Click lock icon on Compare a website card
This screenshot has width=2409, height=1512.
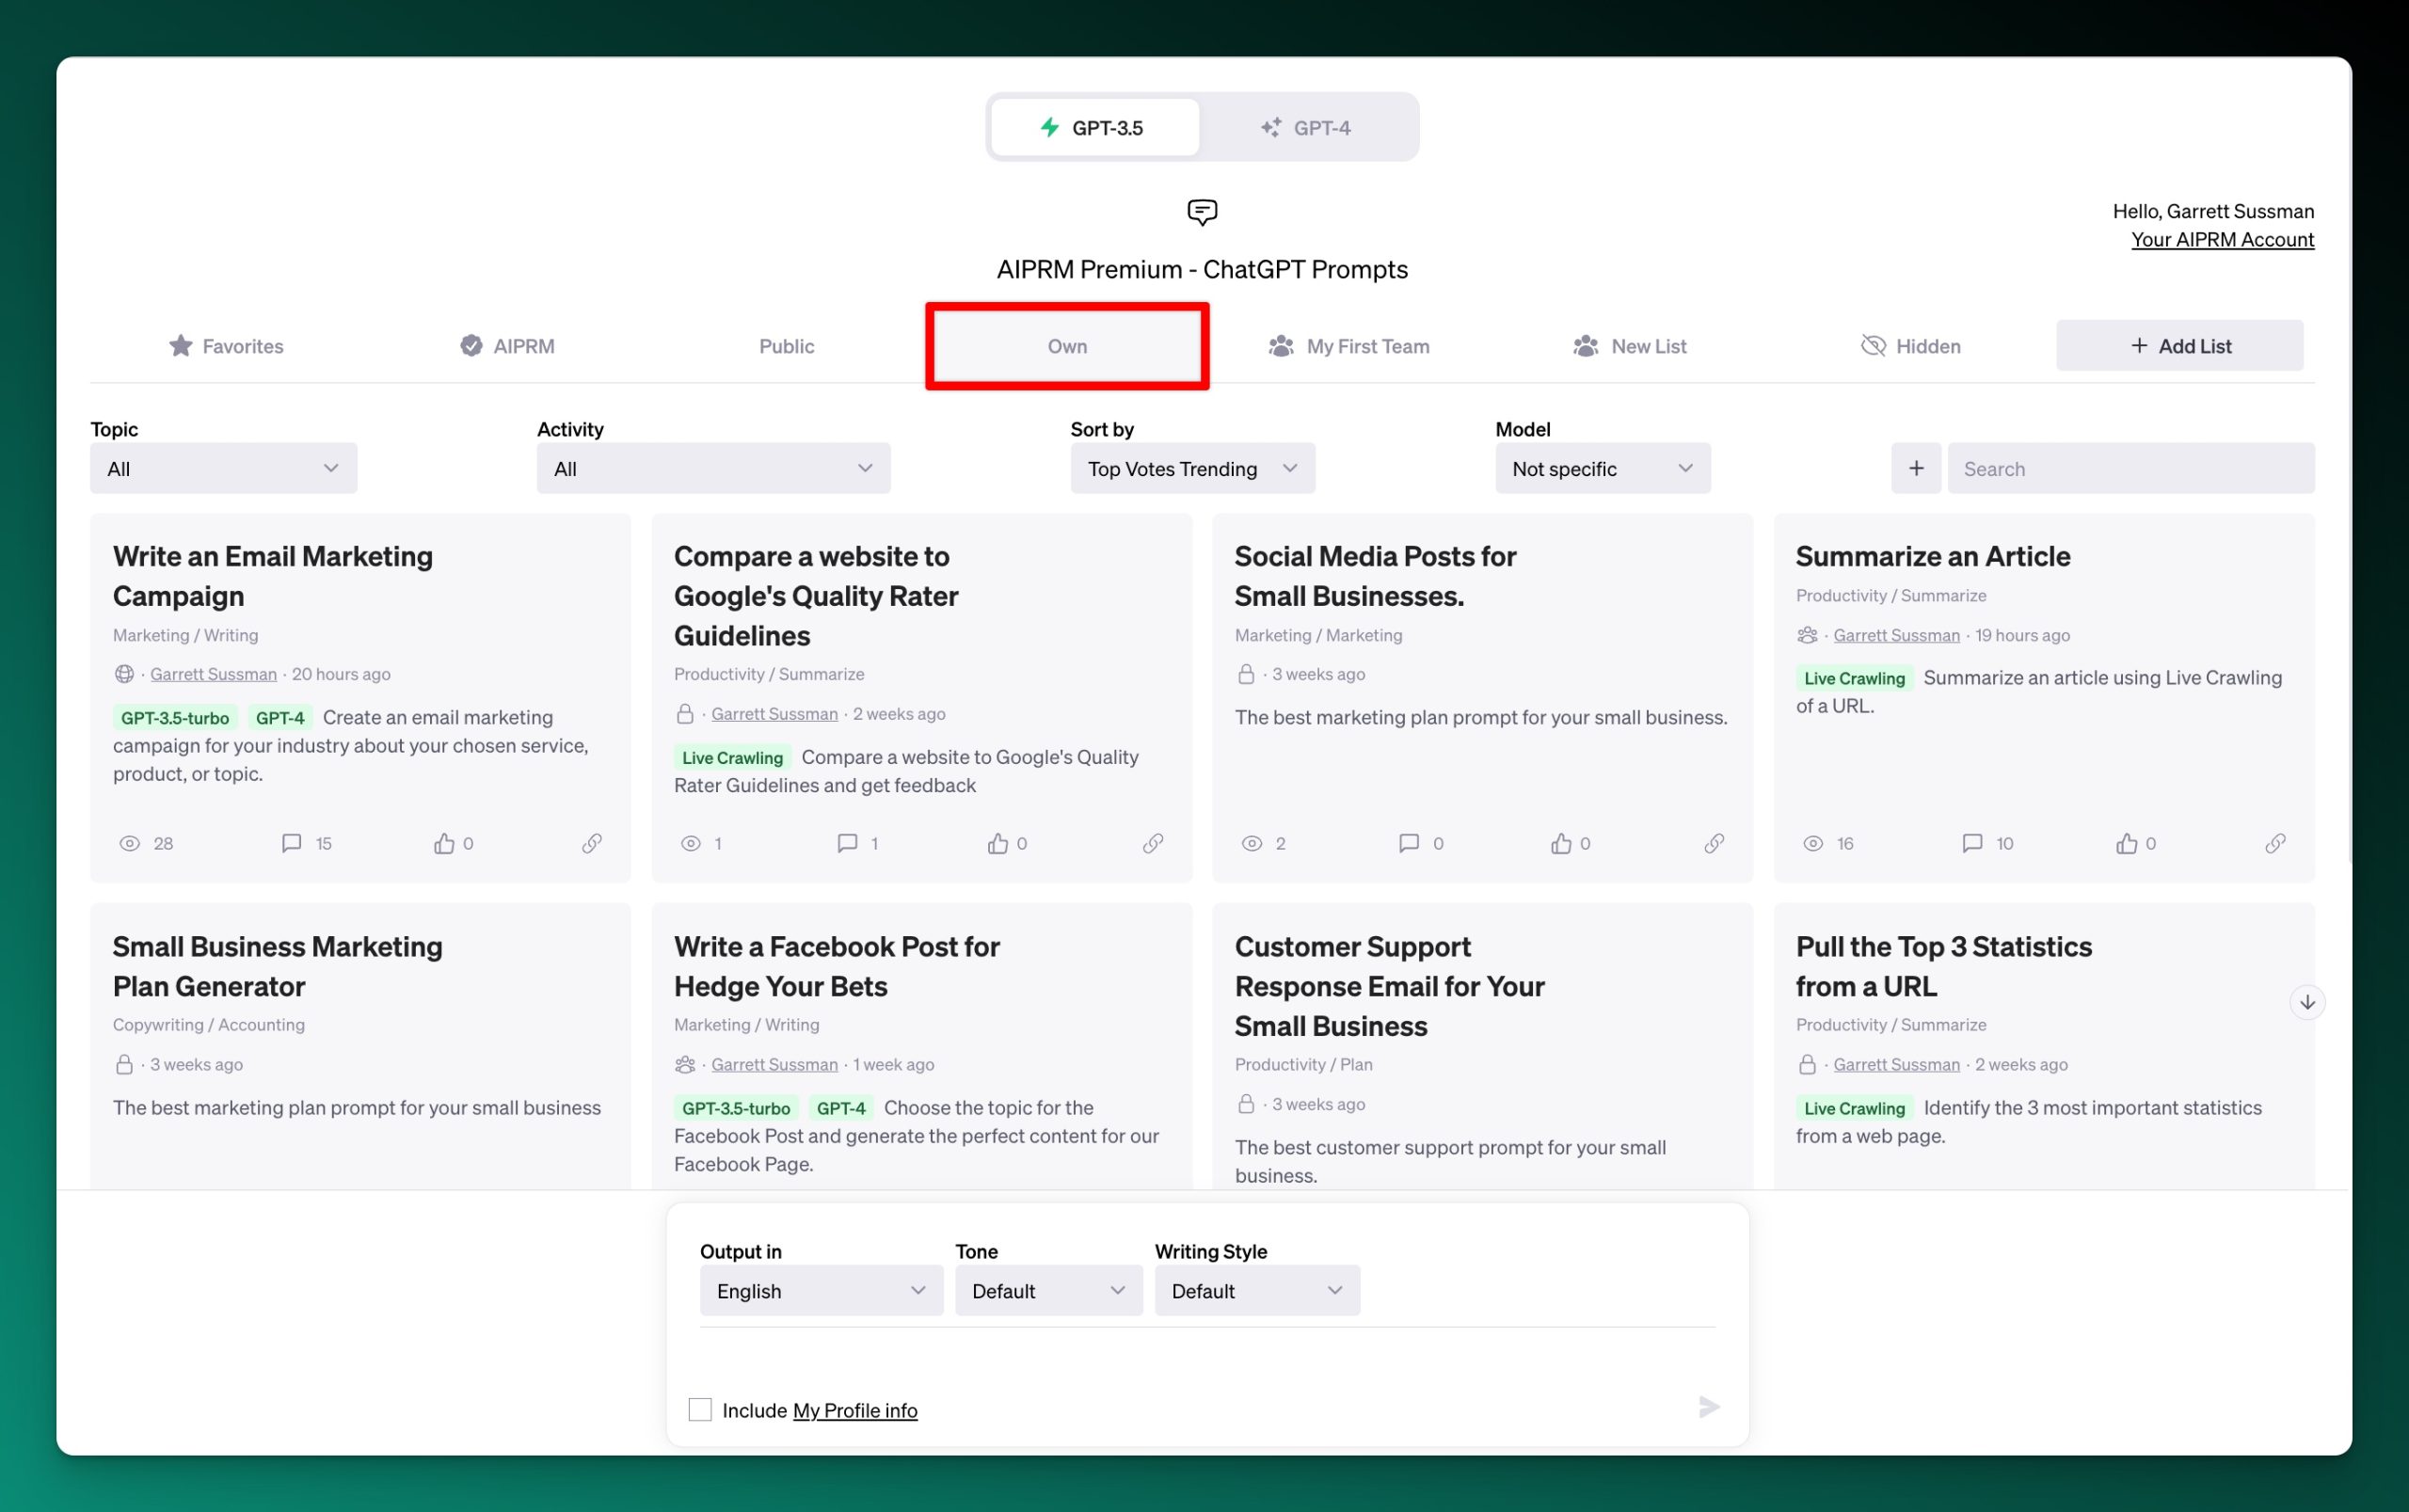(685, 714)
